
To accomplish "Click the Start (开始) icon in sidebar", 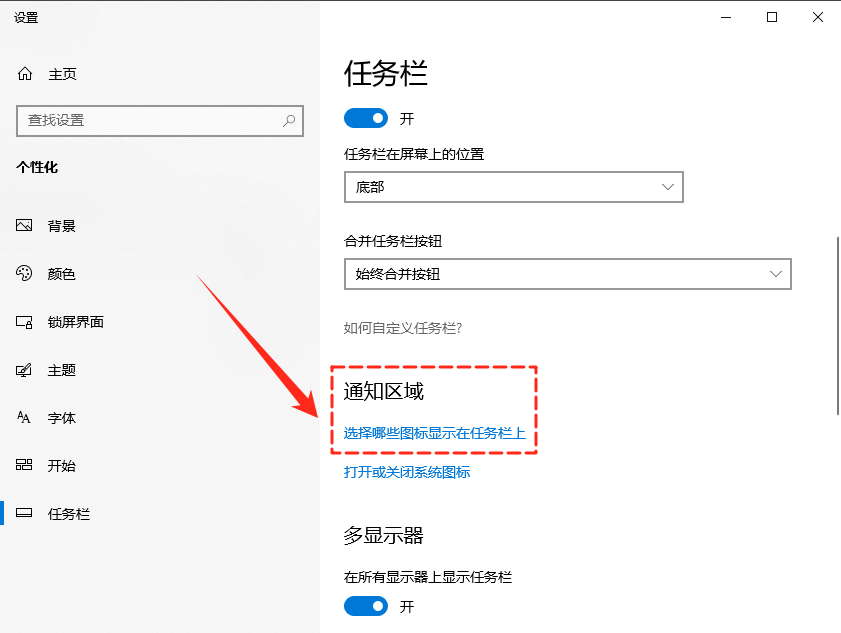I will pos(25,466).
